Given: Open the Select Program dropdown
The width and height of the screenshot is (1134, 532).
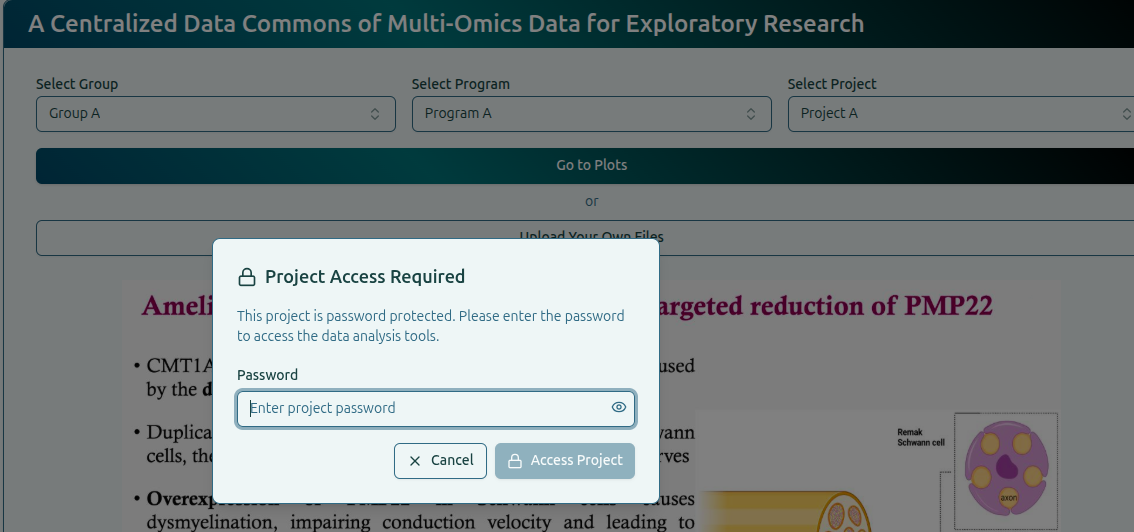Looking at the screenshot, I should pos(592,113).
